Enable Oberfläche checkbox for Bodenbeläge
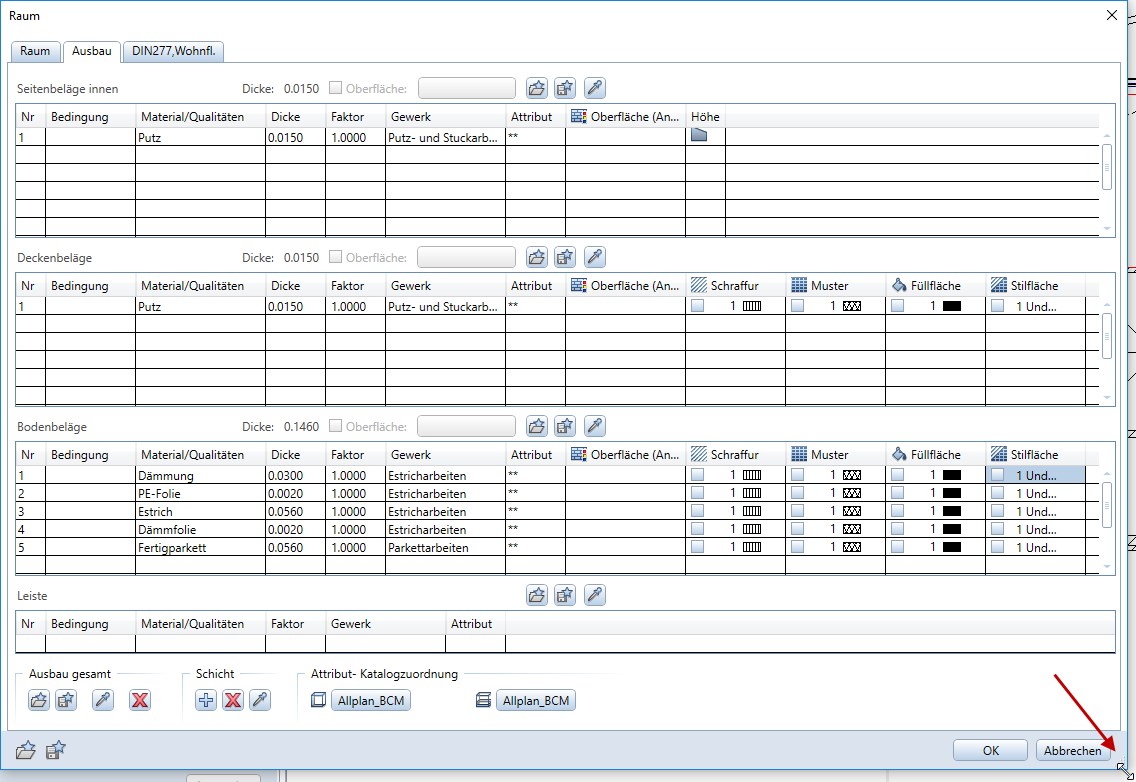The height and width of the screenshot is (782, 1136). click(335, 425)
